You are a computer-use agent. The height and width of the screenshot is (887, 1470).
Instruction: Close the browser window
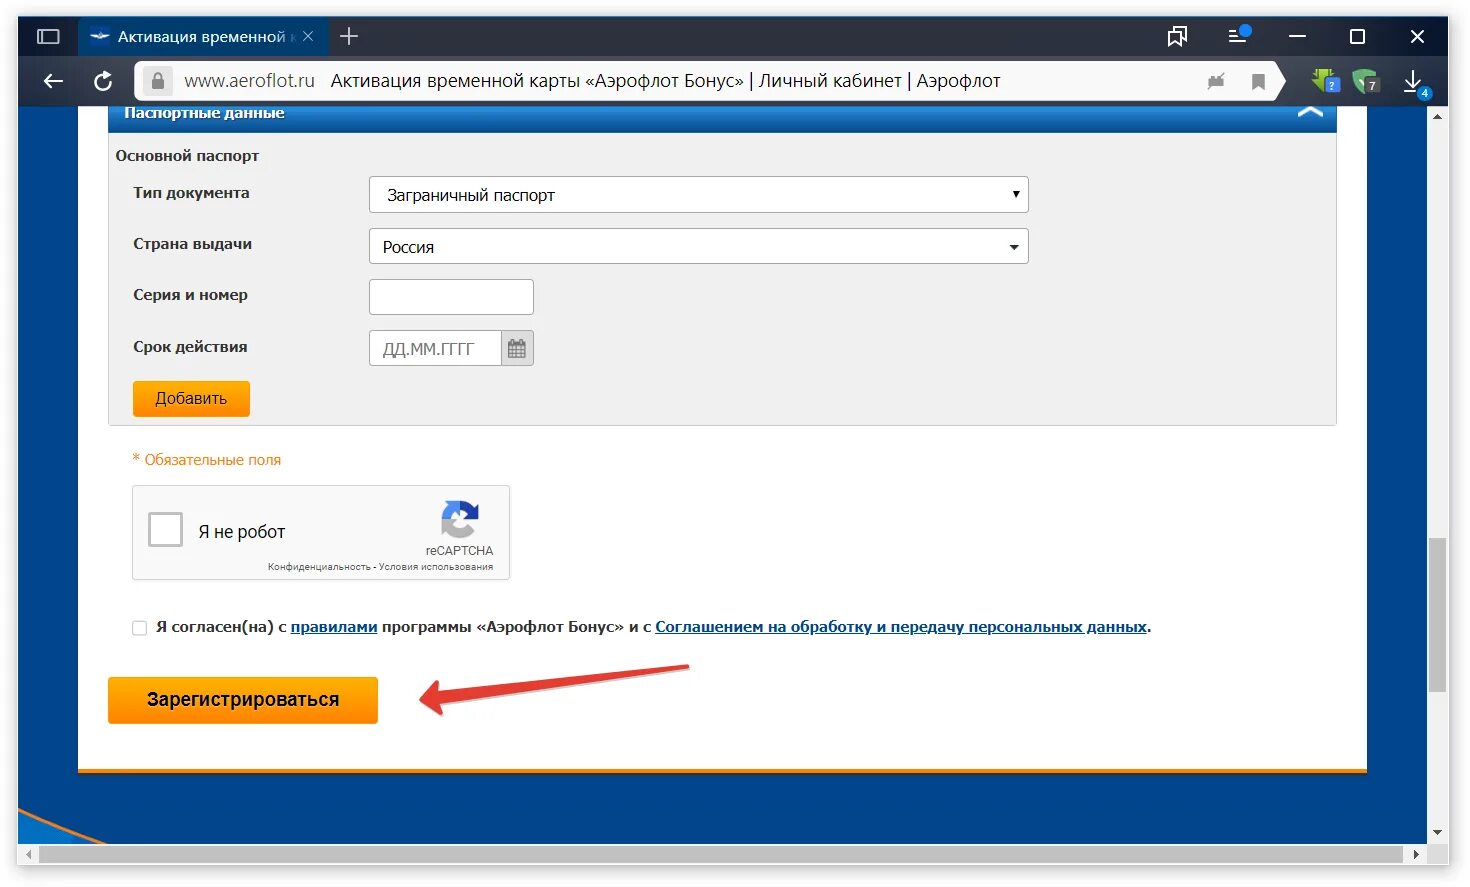click(x=1417, y=37)
